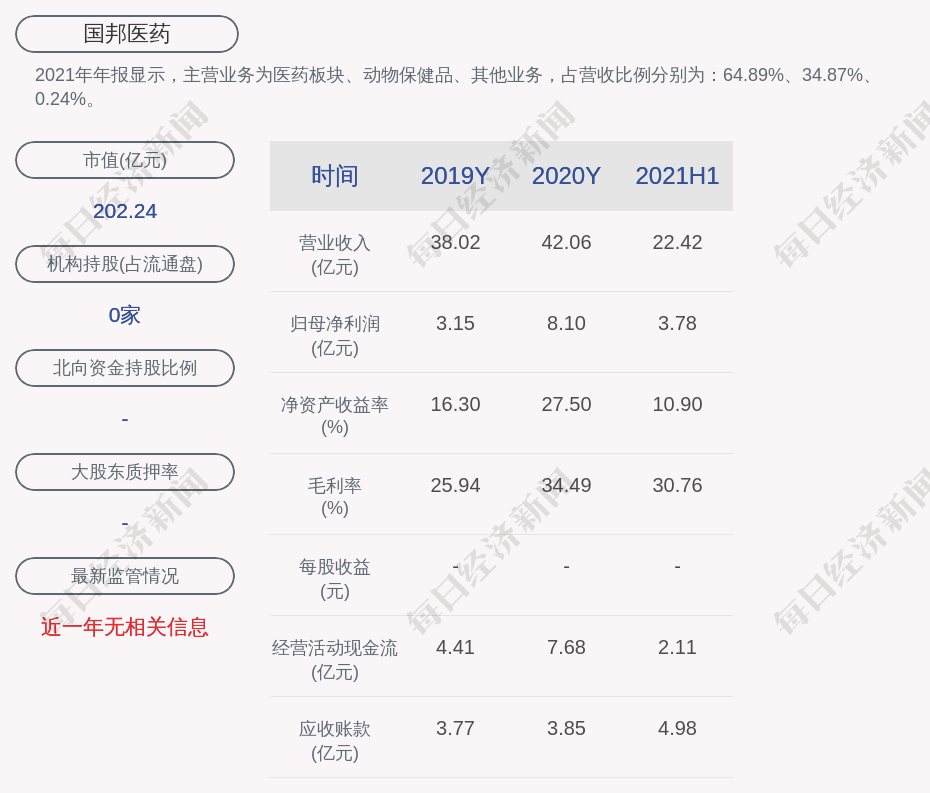Select the 经营活动现金流 (亿元) row label
This screenshot has width=930, height=793.
pyautogui.click(x=335, y=660)
